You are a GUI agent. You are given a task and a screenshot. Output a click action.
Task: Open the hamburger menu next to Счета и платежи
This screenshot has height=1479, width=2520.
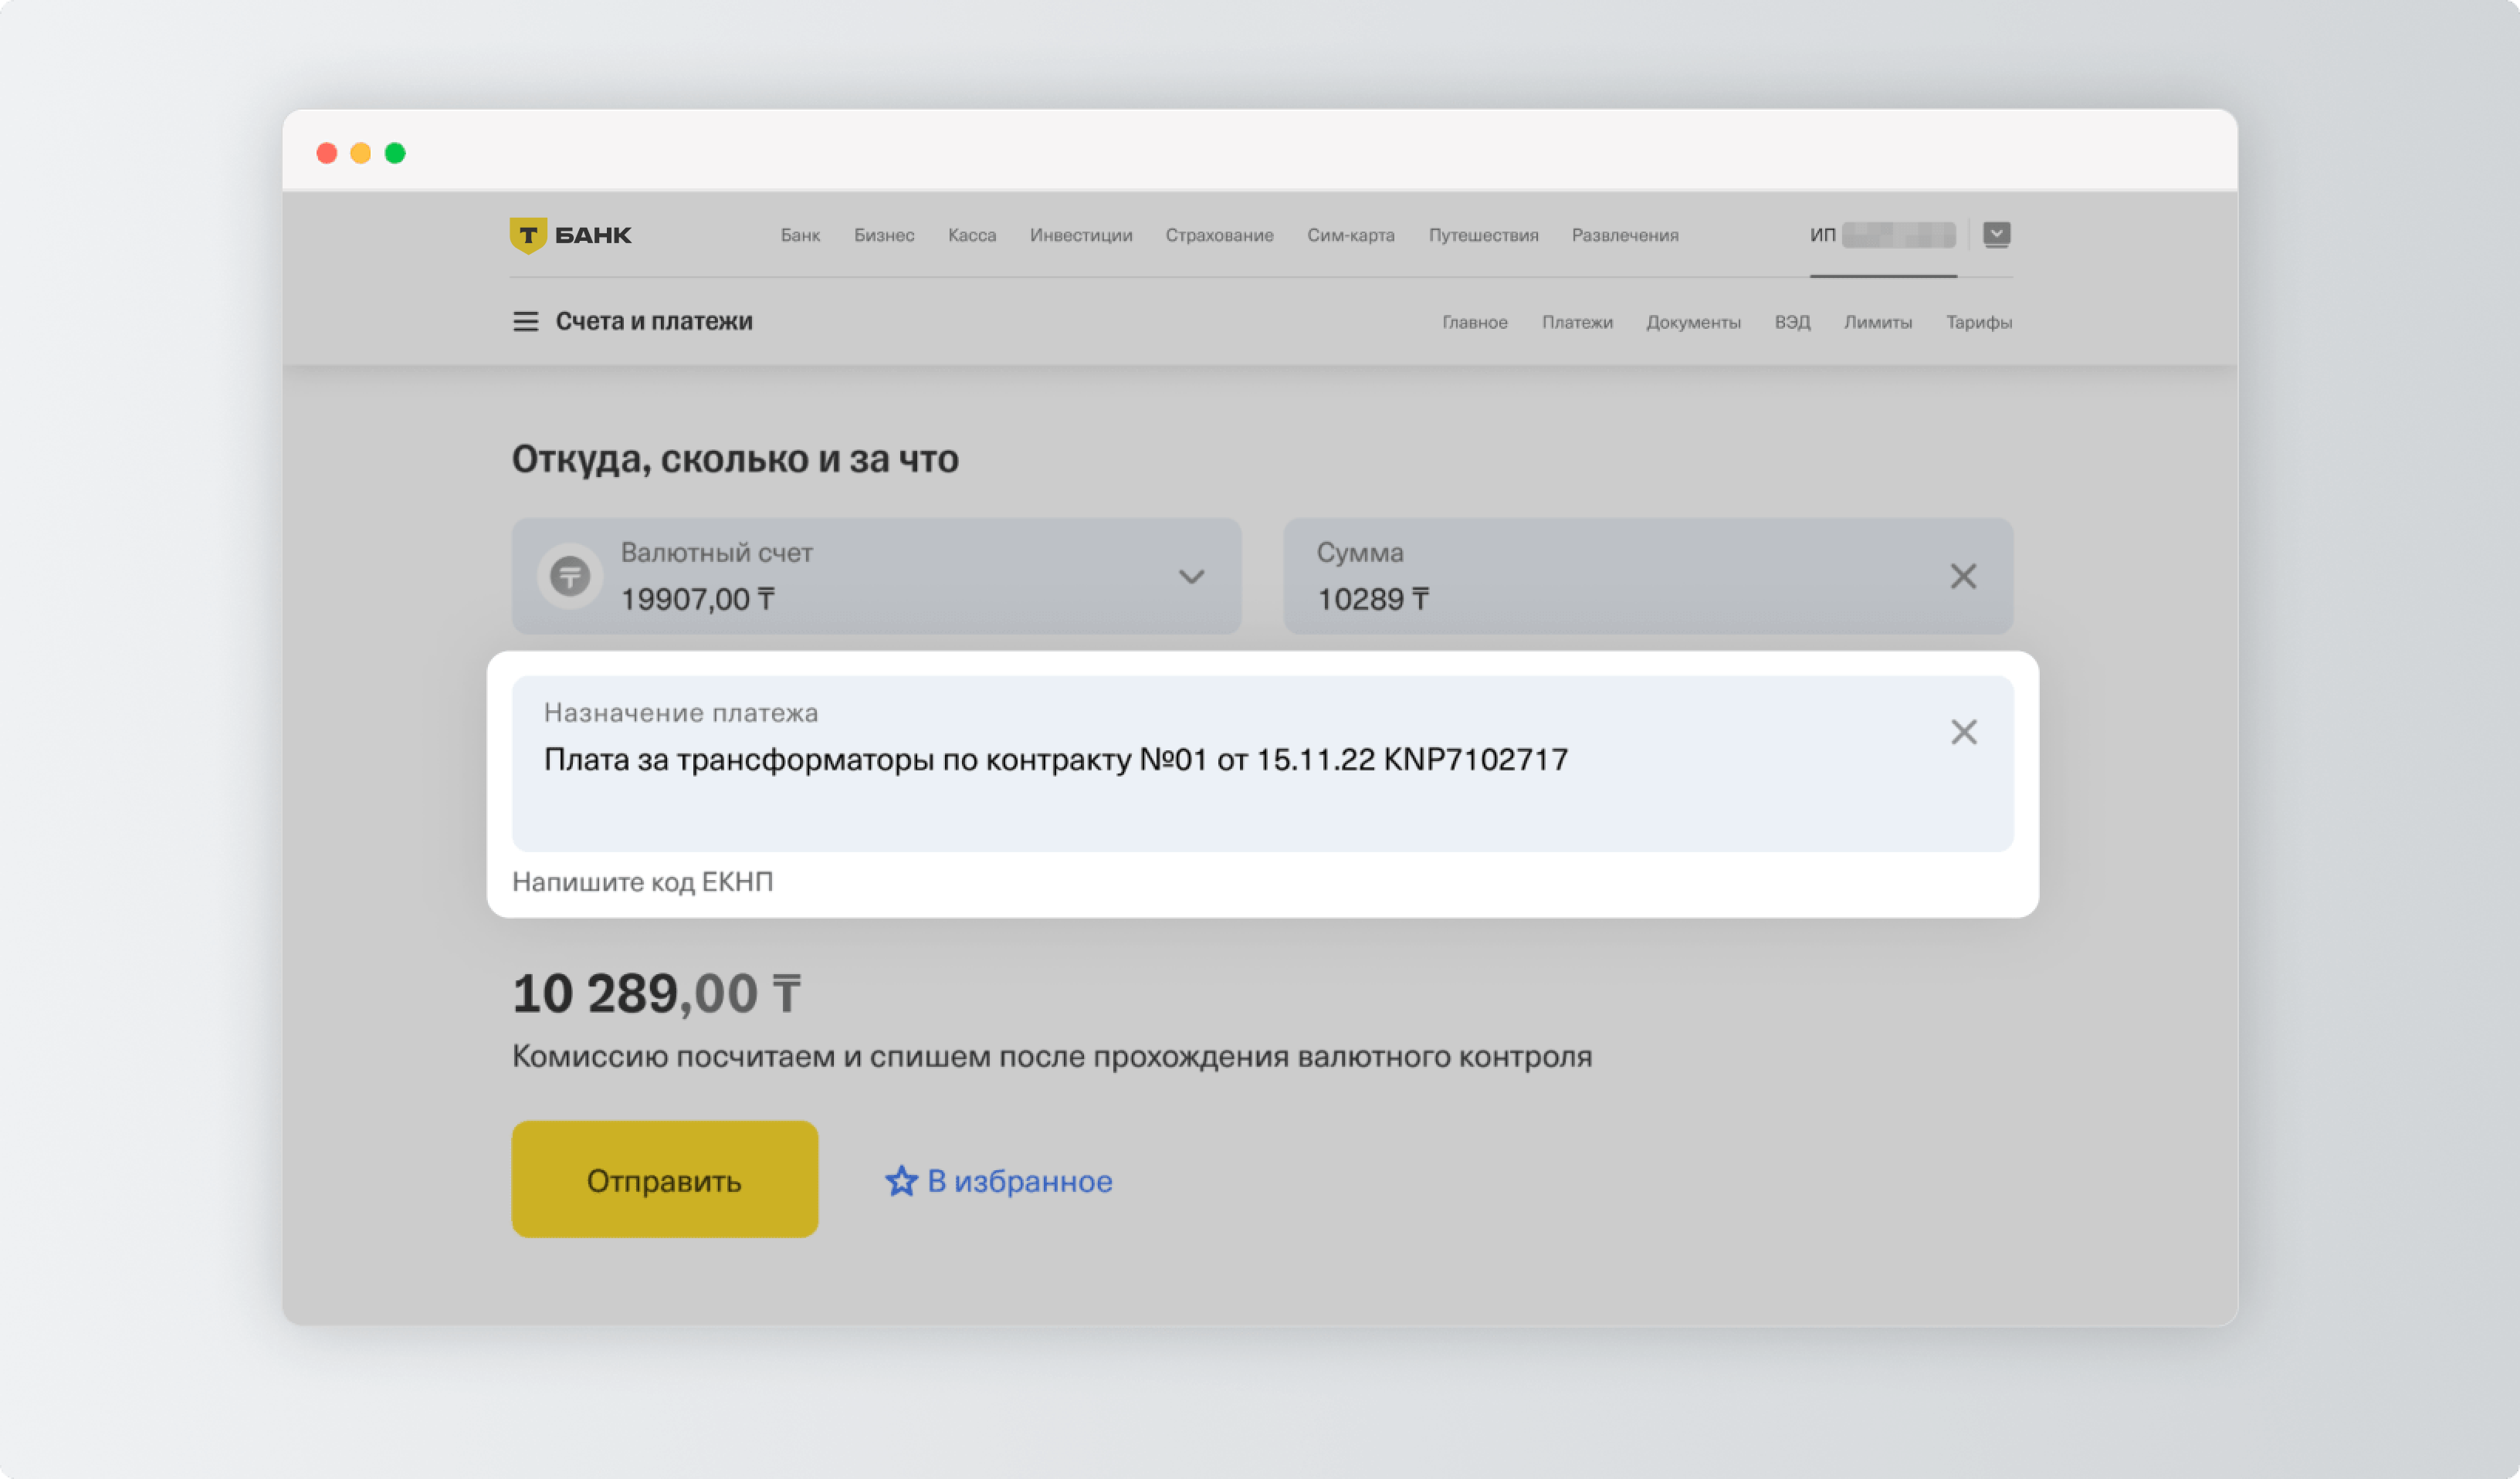coord(525,322)
